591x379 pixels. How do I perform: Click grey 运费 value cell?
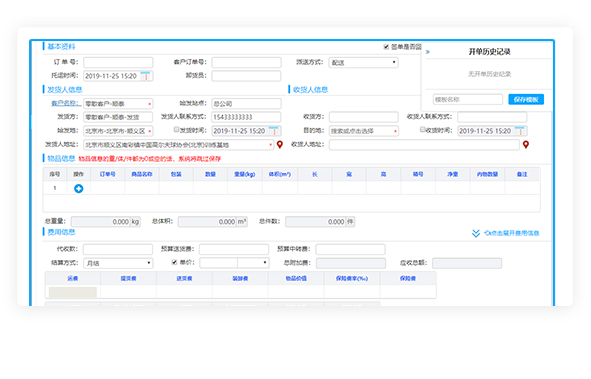(73, 292)
